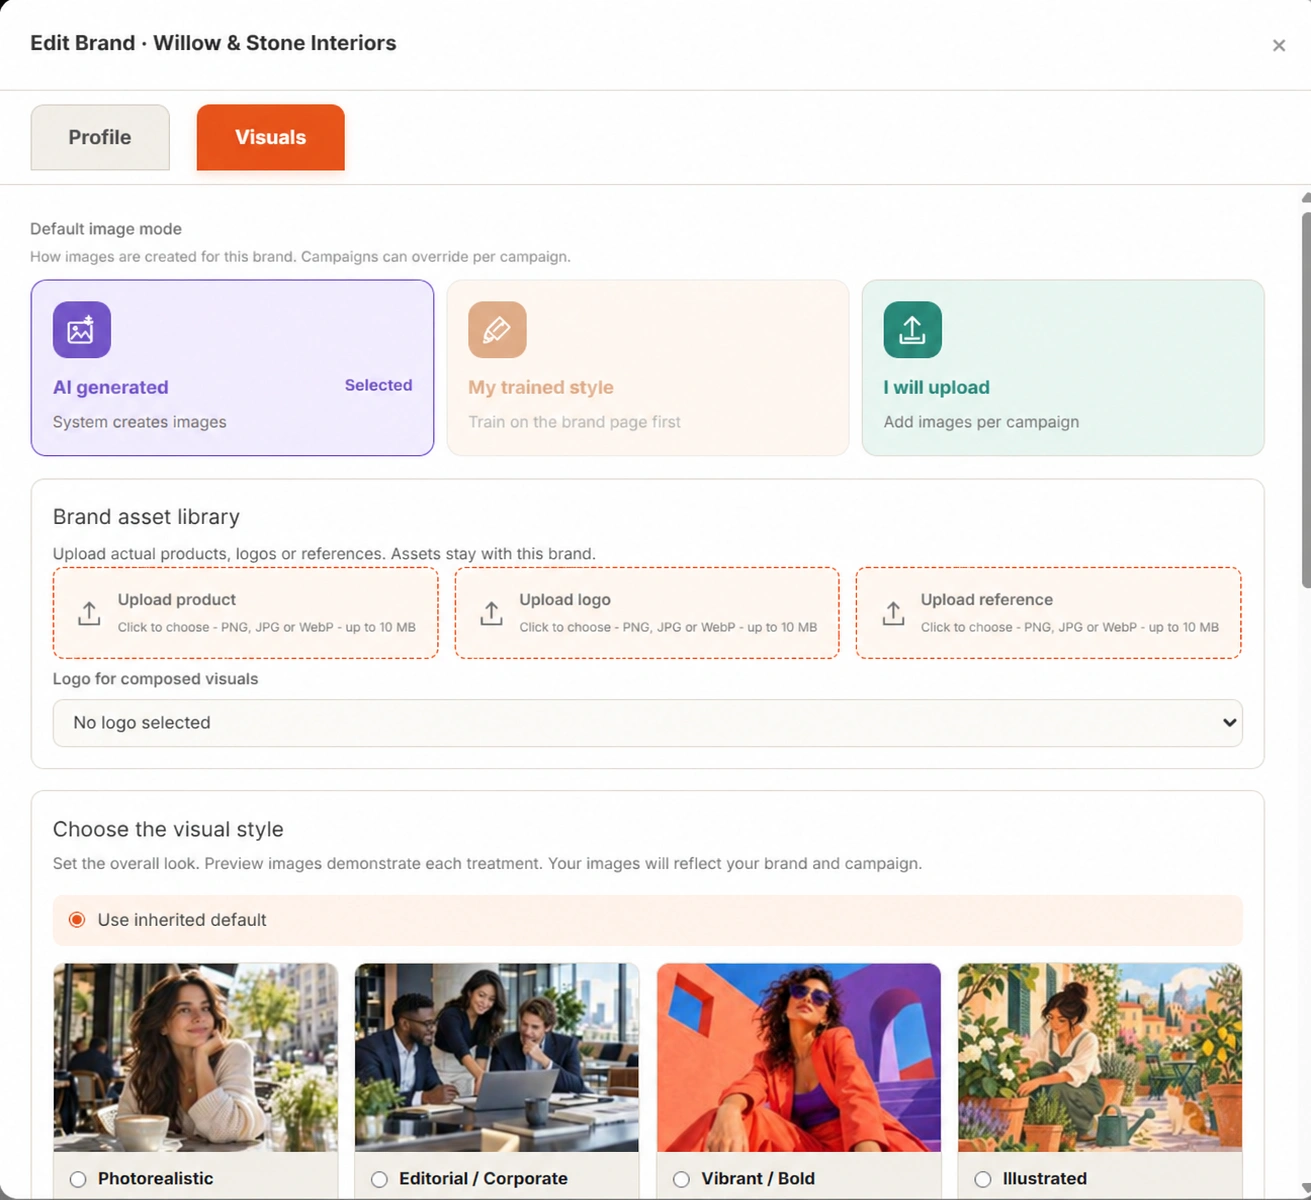Click the Brand asset library heading
Screen dimensions: 1311x1200
coord(146,517)
